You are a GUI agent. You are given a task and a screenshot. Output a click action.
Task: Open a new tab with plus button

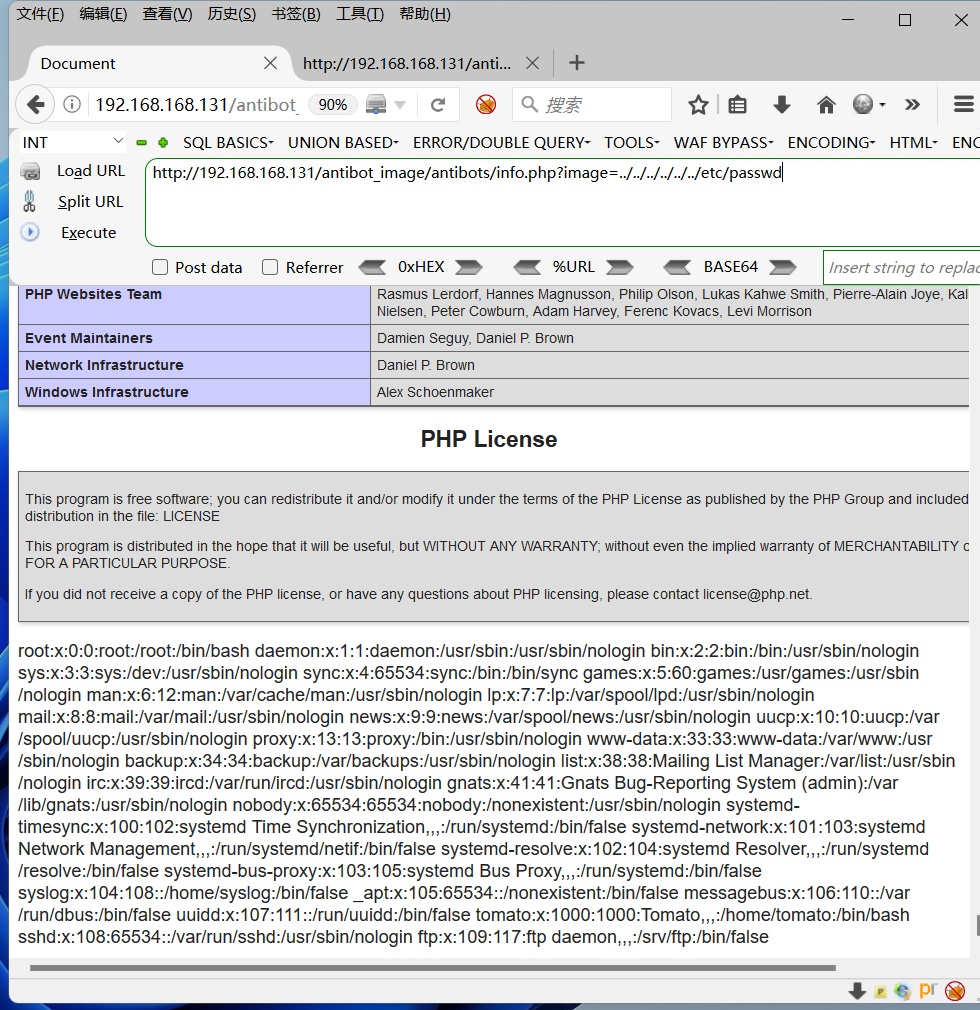(x=577, y=63)
